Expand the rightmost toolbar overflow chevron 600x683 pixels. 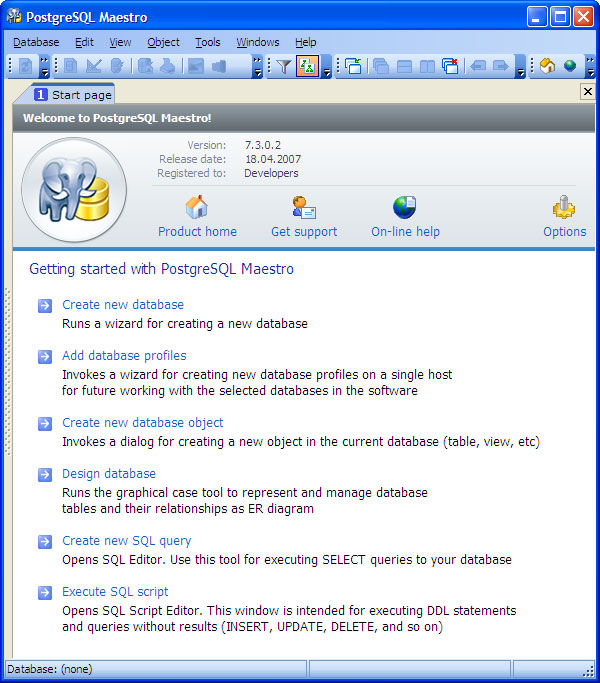tap(590, 66)
